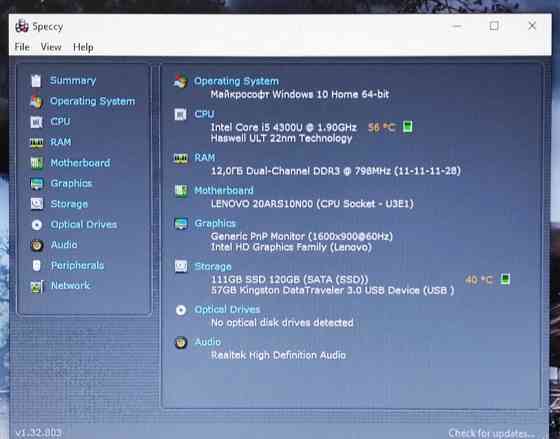Click the Audio heading link in summary
This screenshot has width=560, height=439.
[208, 342]
